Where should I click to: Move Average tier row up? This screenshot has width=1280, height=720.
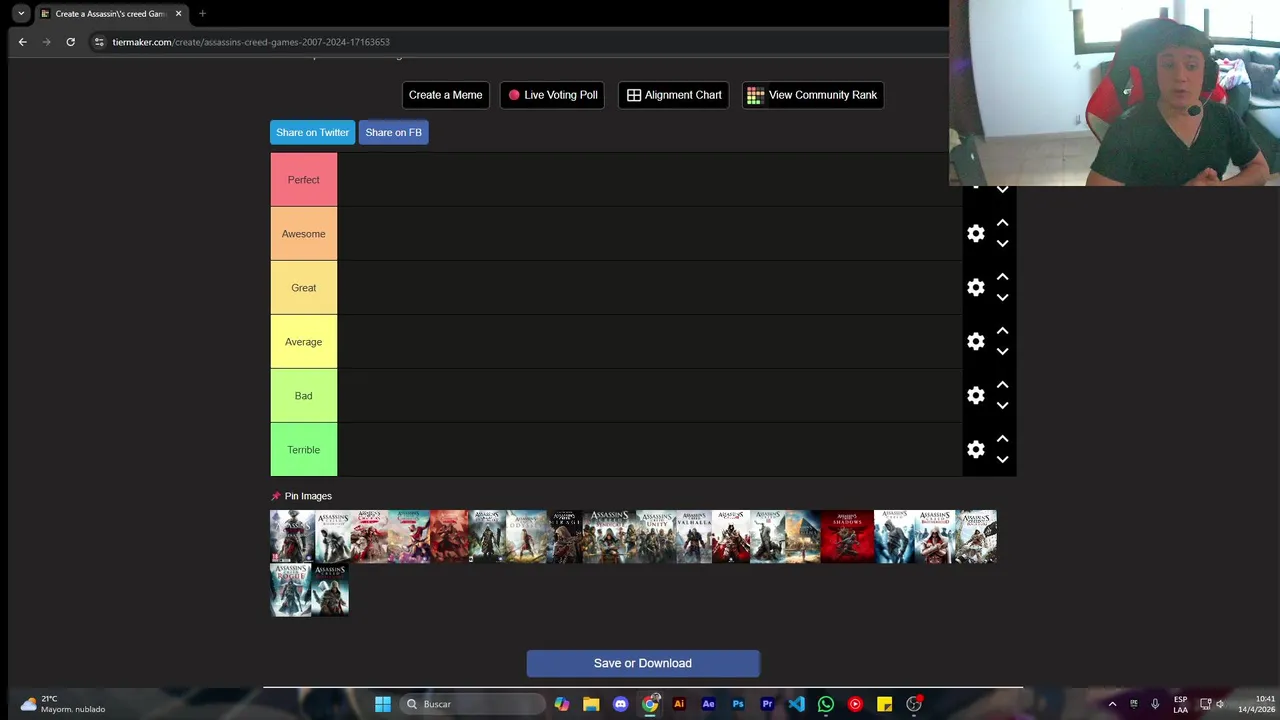[1002, 331]
